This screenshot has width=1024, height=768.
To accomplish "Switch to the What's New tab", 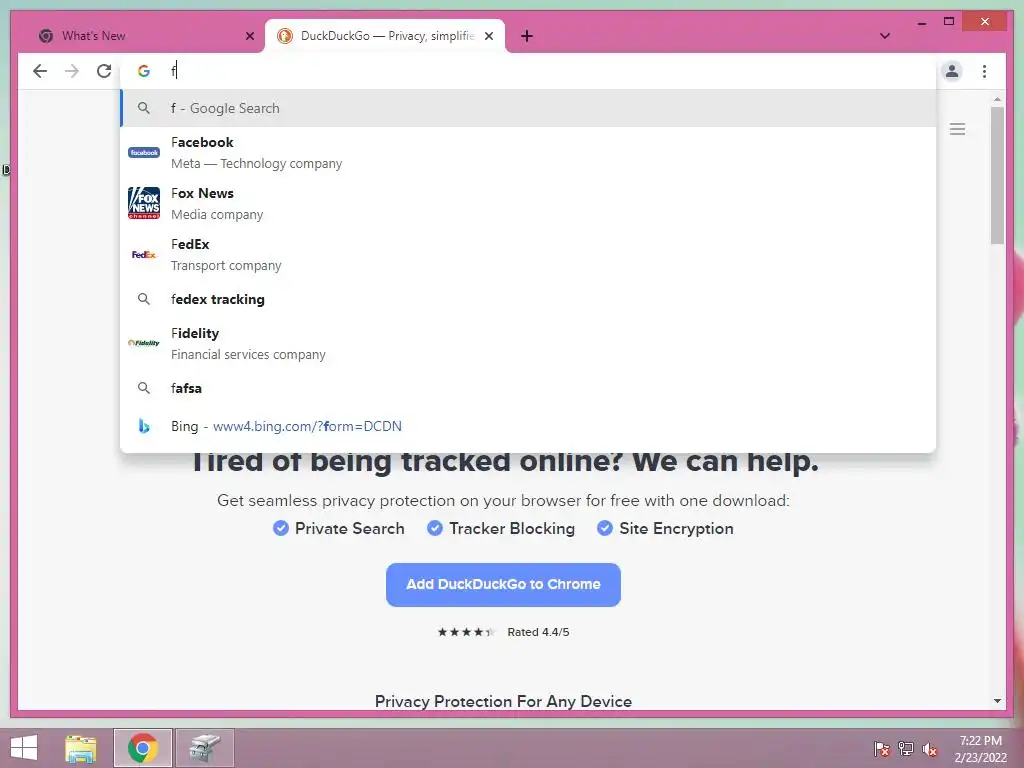I will [x=142, y=36].
